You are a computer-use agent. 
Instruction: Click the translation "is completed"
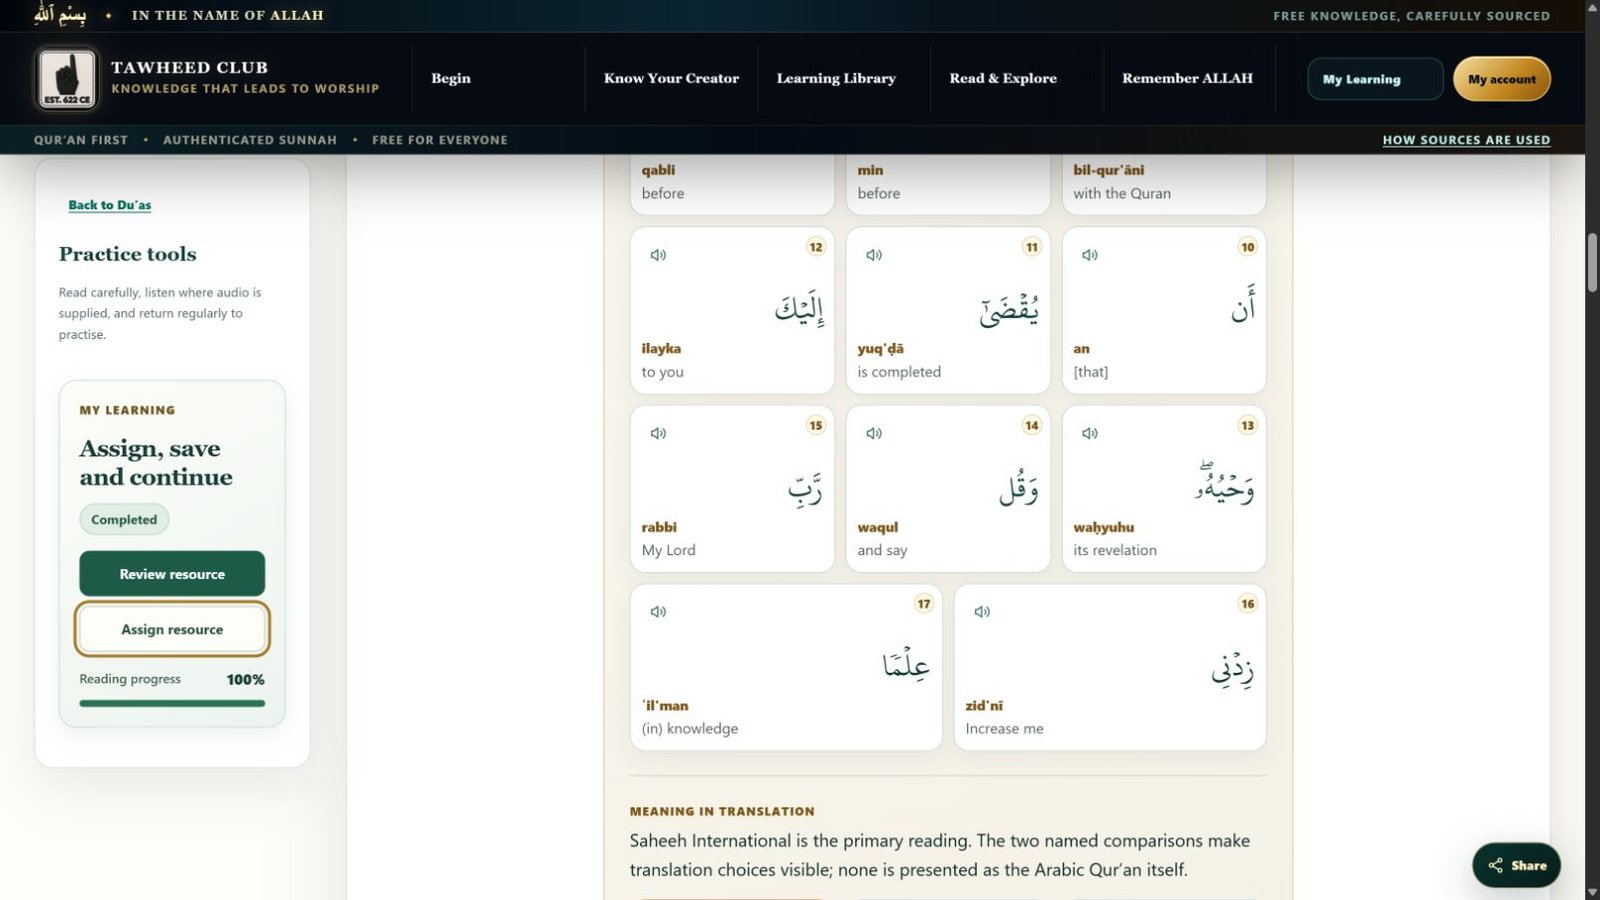click(x=899, y=372)
